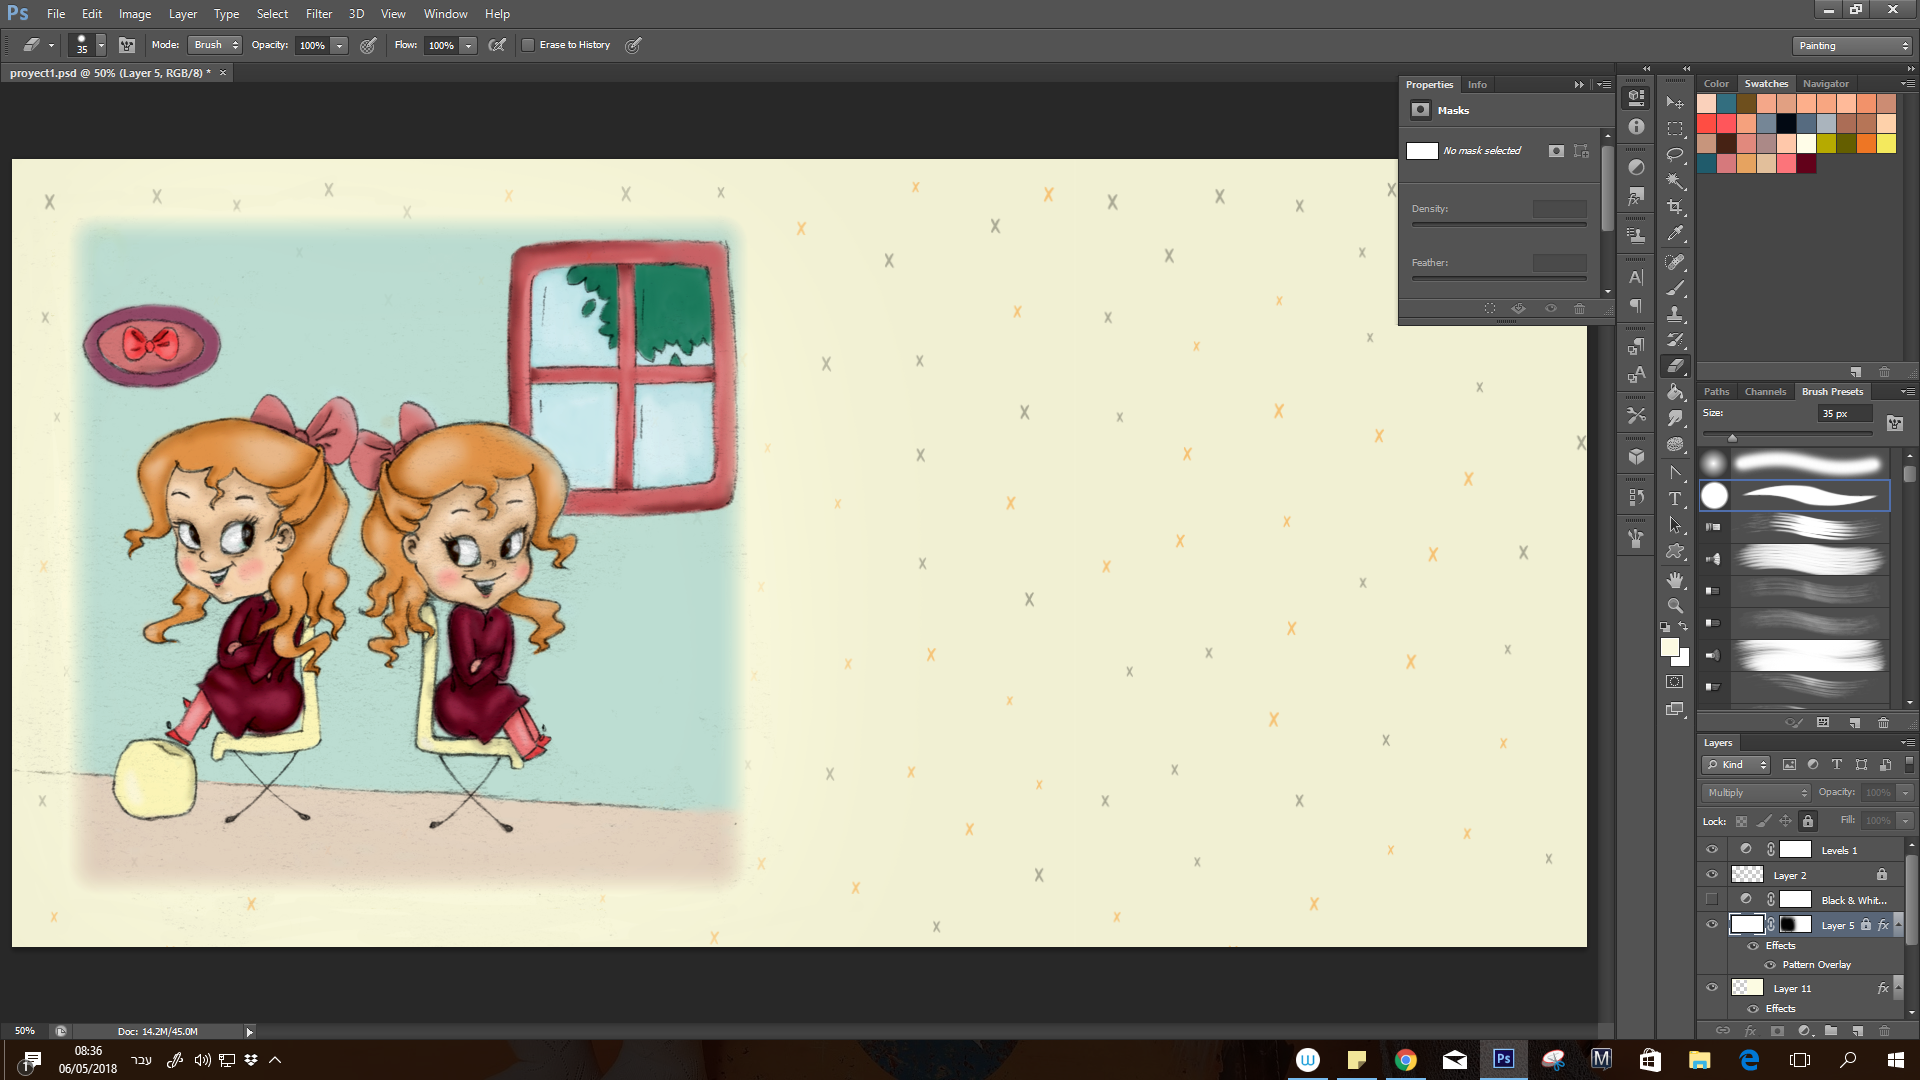Viewport: 1920px width, 1080px height.
Task: Pick the red swatch in the Swatches panel
Action: point(1708,122)
